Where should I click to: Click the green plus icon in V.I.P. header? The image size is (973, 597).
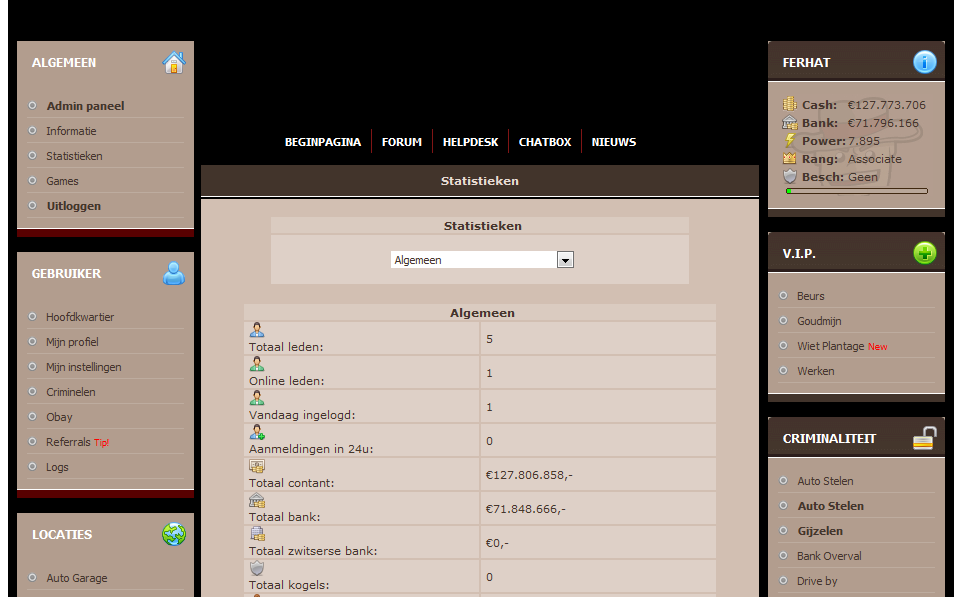(925, 253)
